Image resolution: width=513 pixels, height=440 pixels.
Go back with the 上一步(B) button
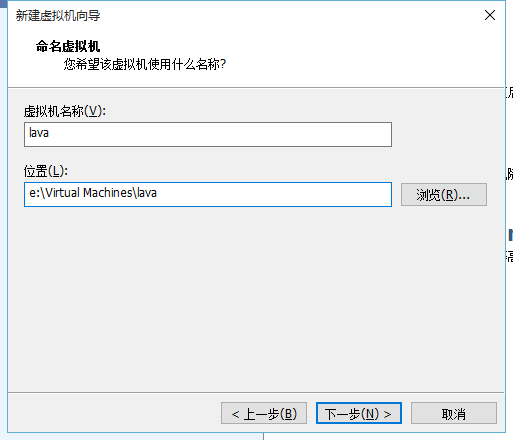pyautogui.click(x=264, y=413)
